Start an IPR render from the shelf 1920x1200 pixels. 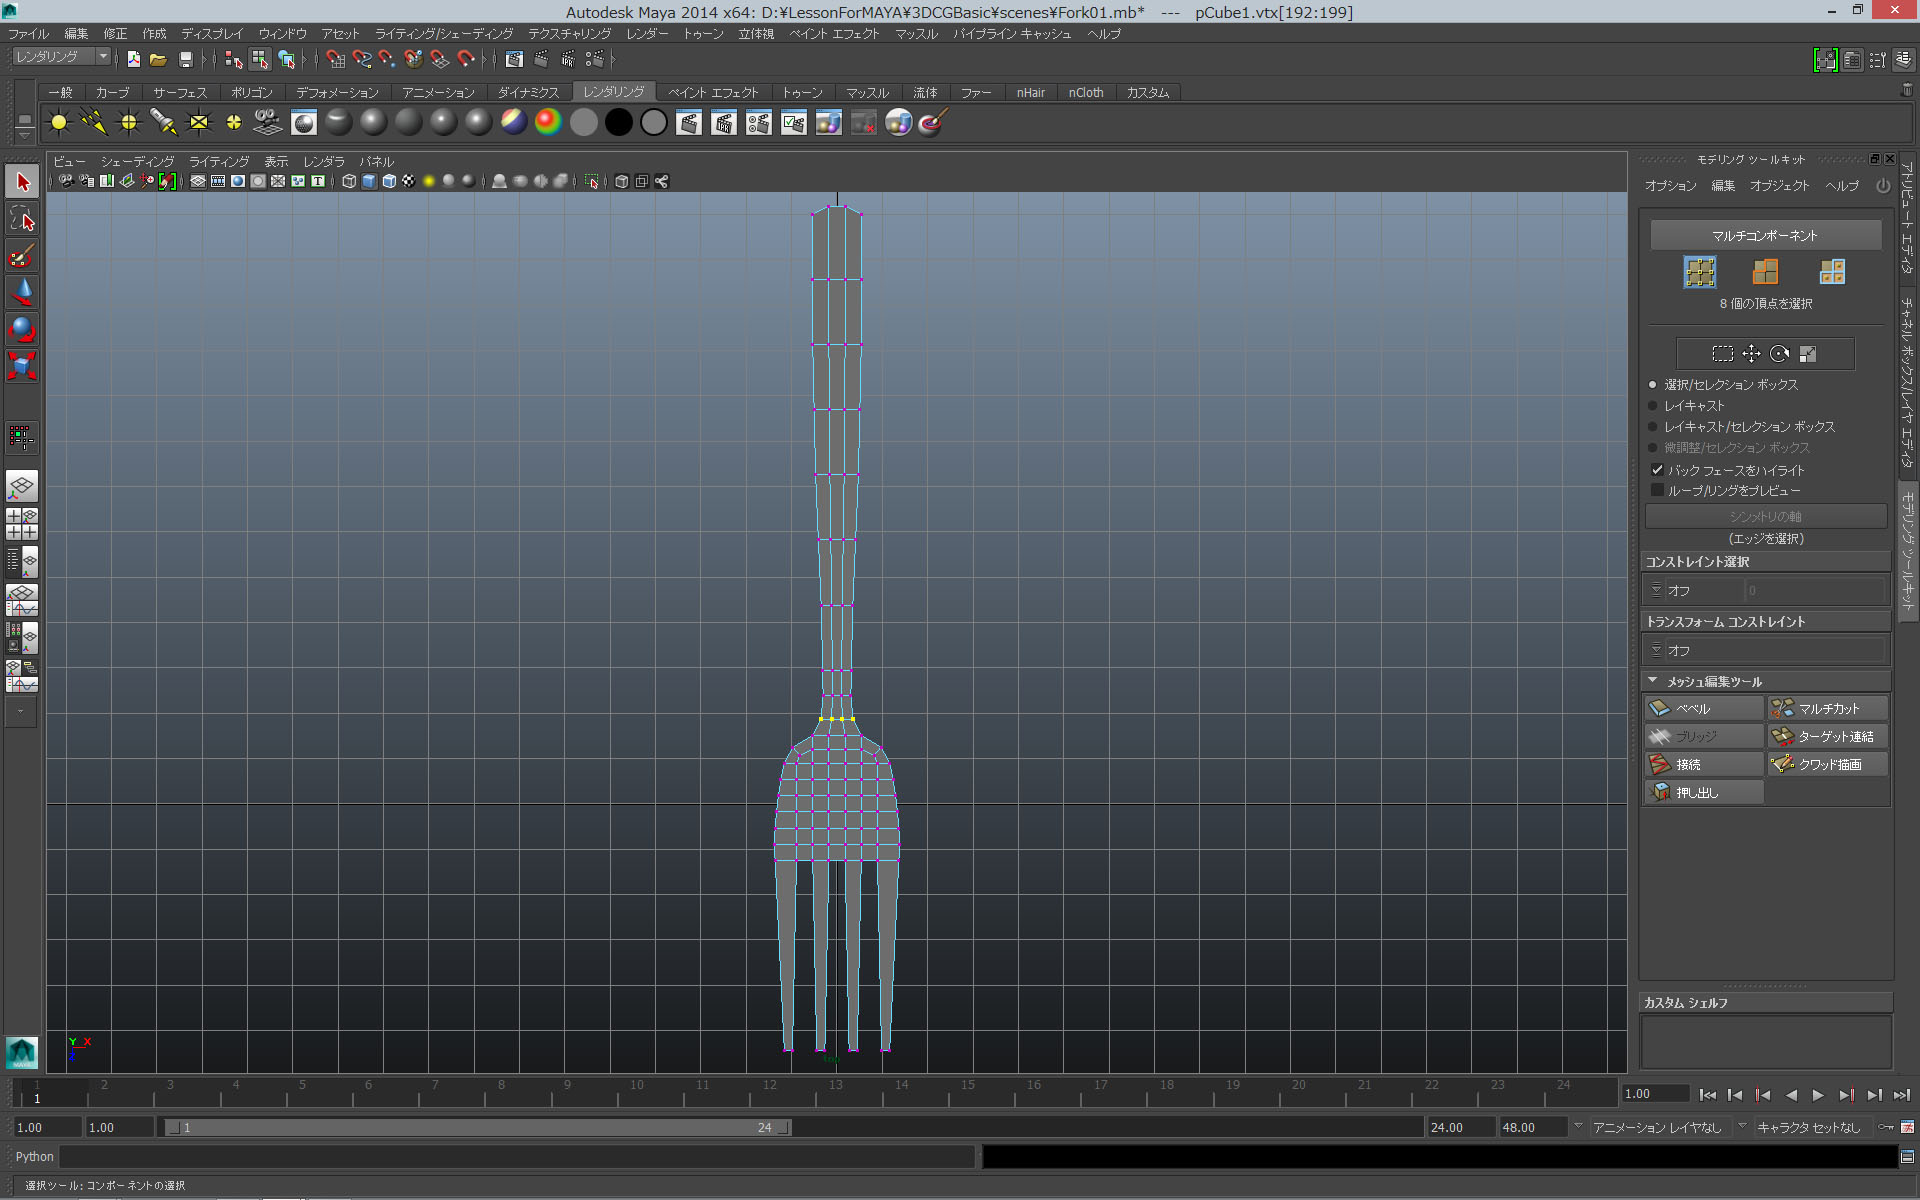722,122
